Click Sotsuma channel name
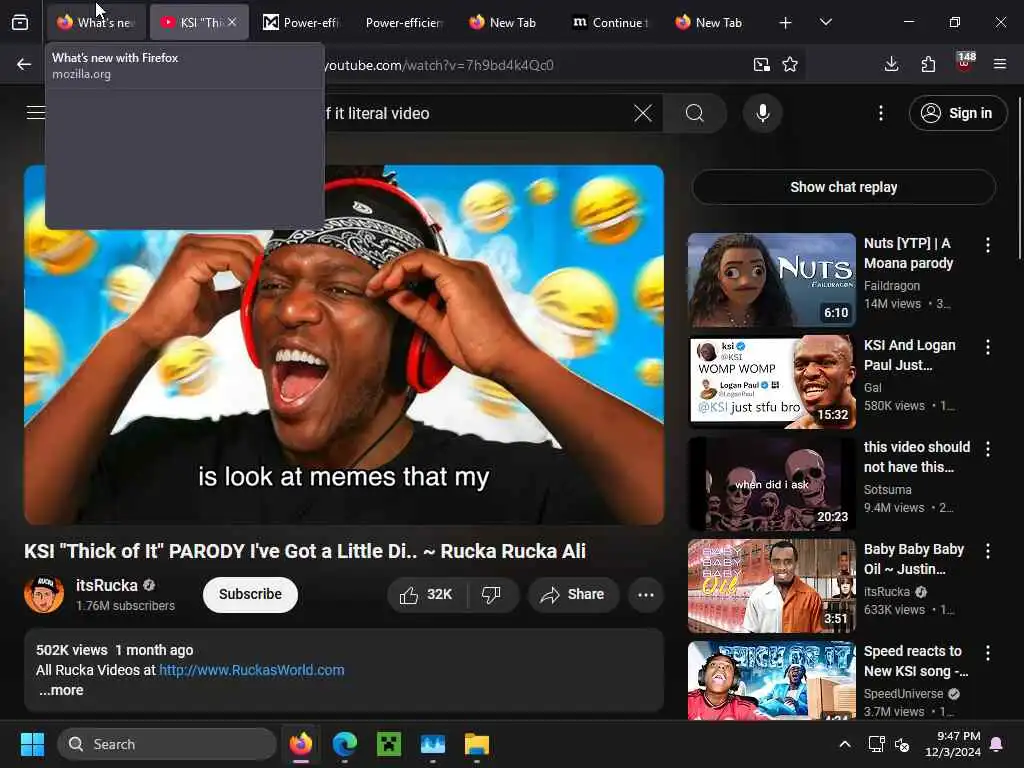The image size is (1024, 768). tap(888, 490)
